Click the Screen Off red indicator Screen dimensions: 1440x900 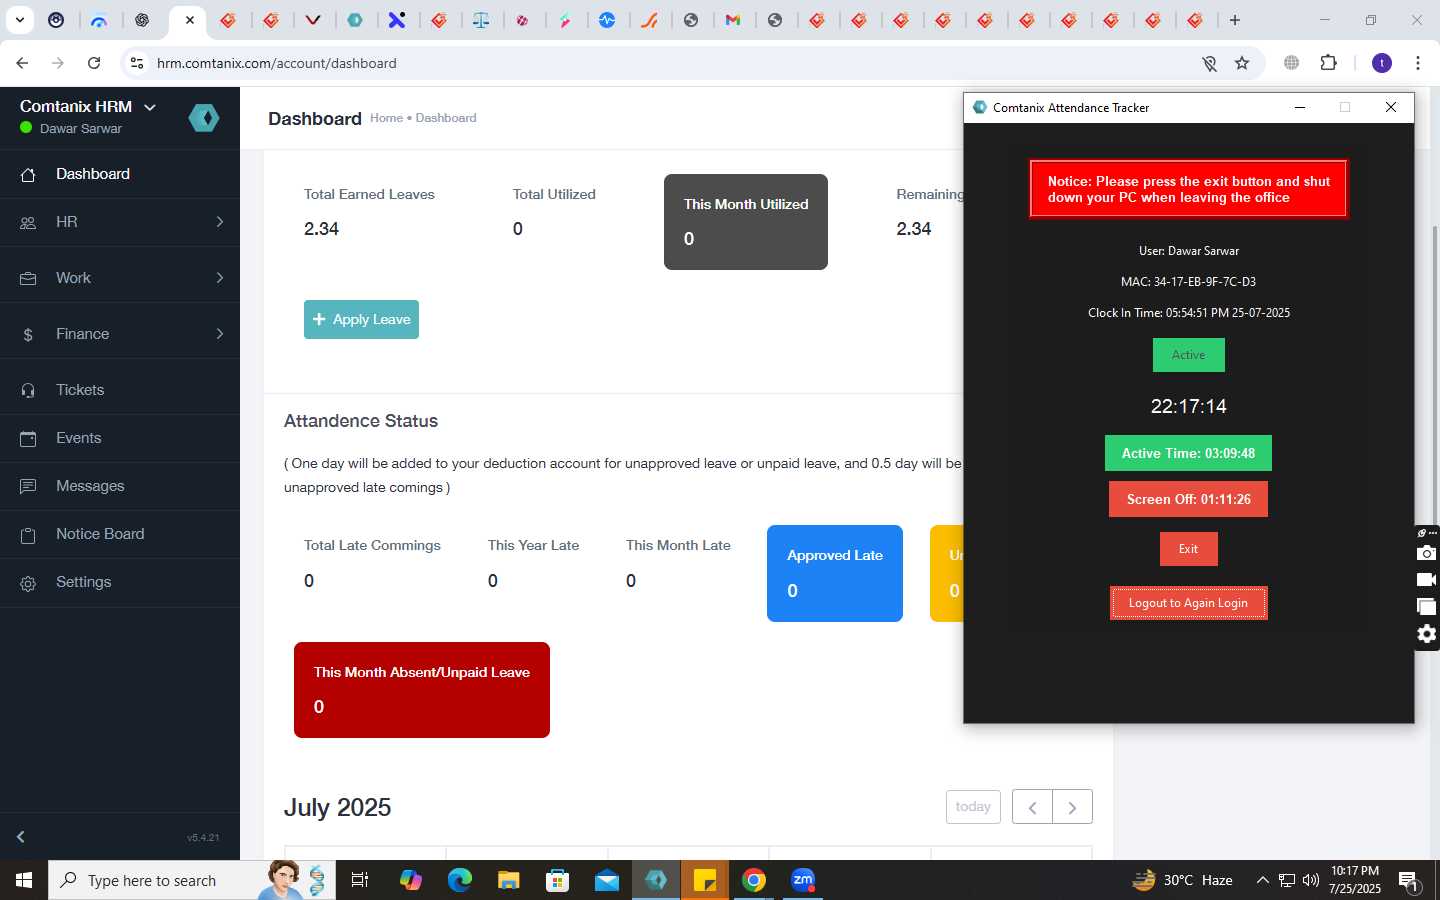coord(1188,499)
